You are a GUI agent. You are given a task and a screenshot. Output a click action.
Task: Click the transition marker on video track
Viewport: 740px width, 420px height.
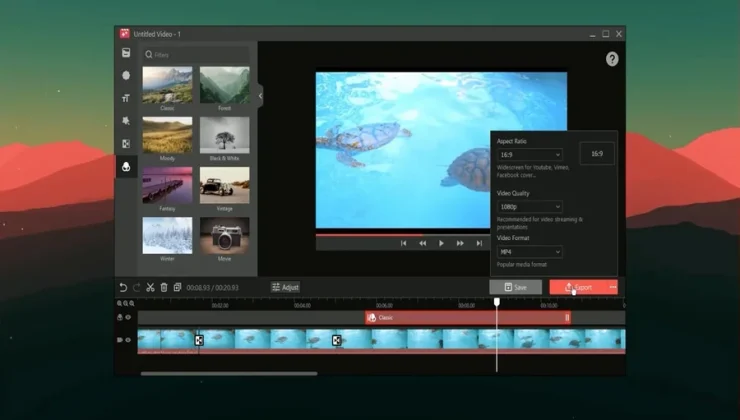click(199, 340)
